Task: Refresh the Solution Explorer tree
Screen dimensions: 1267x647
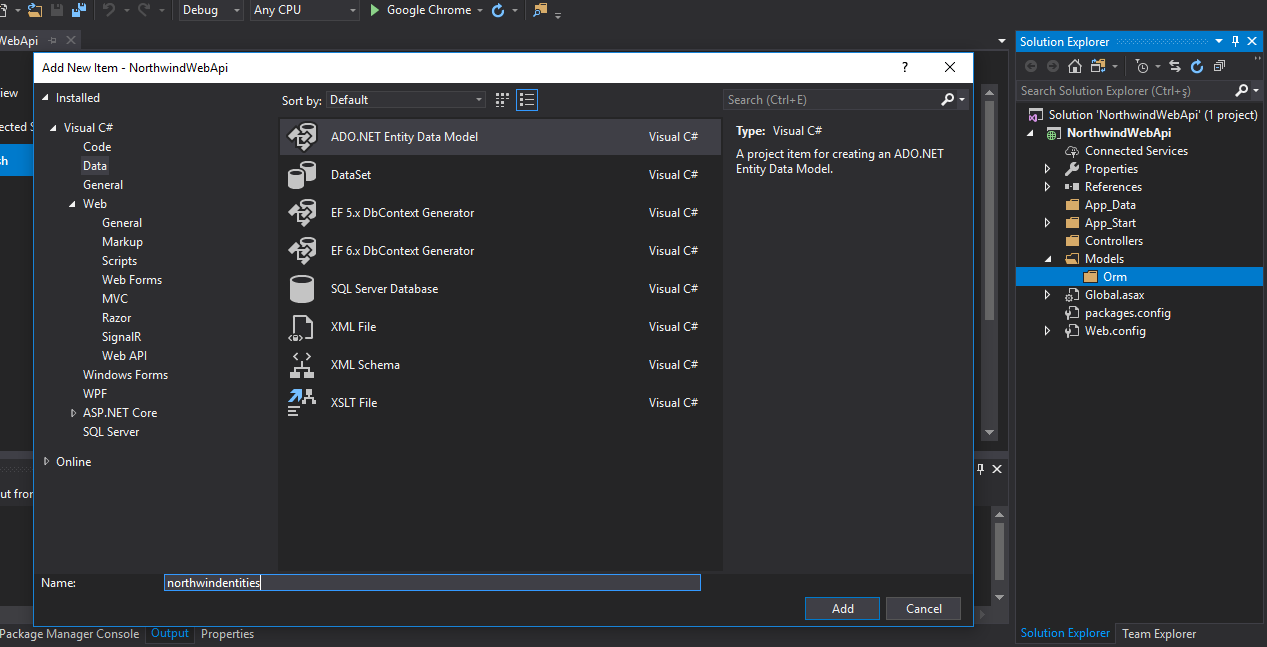Action: point(1197,66)
